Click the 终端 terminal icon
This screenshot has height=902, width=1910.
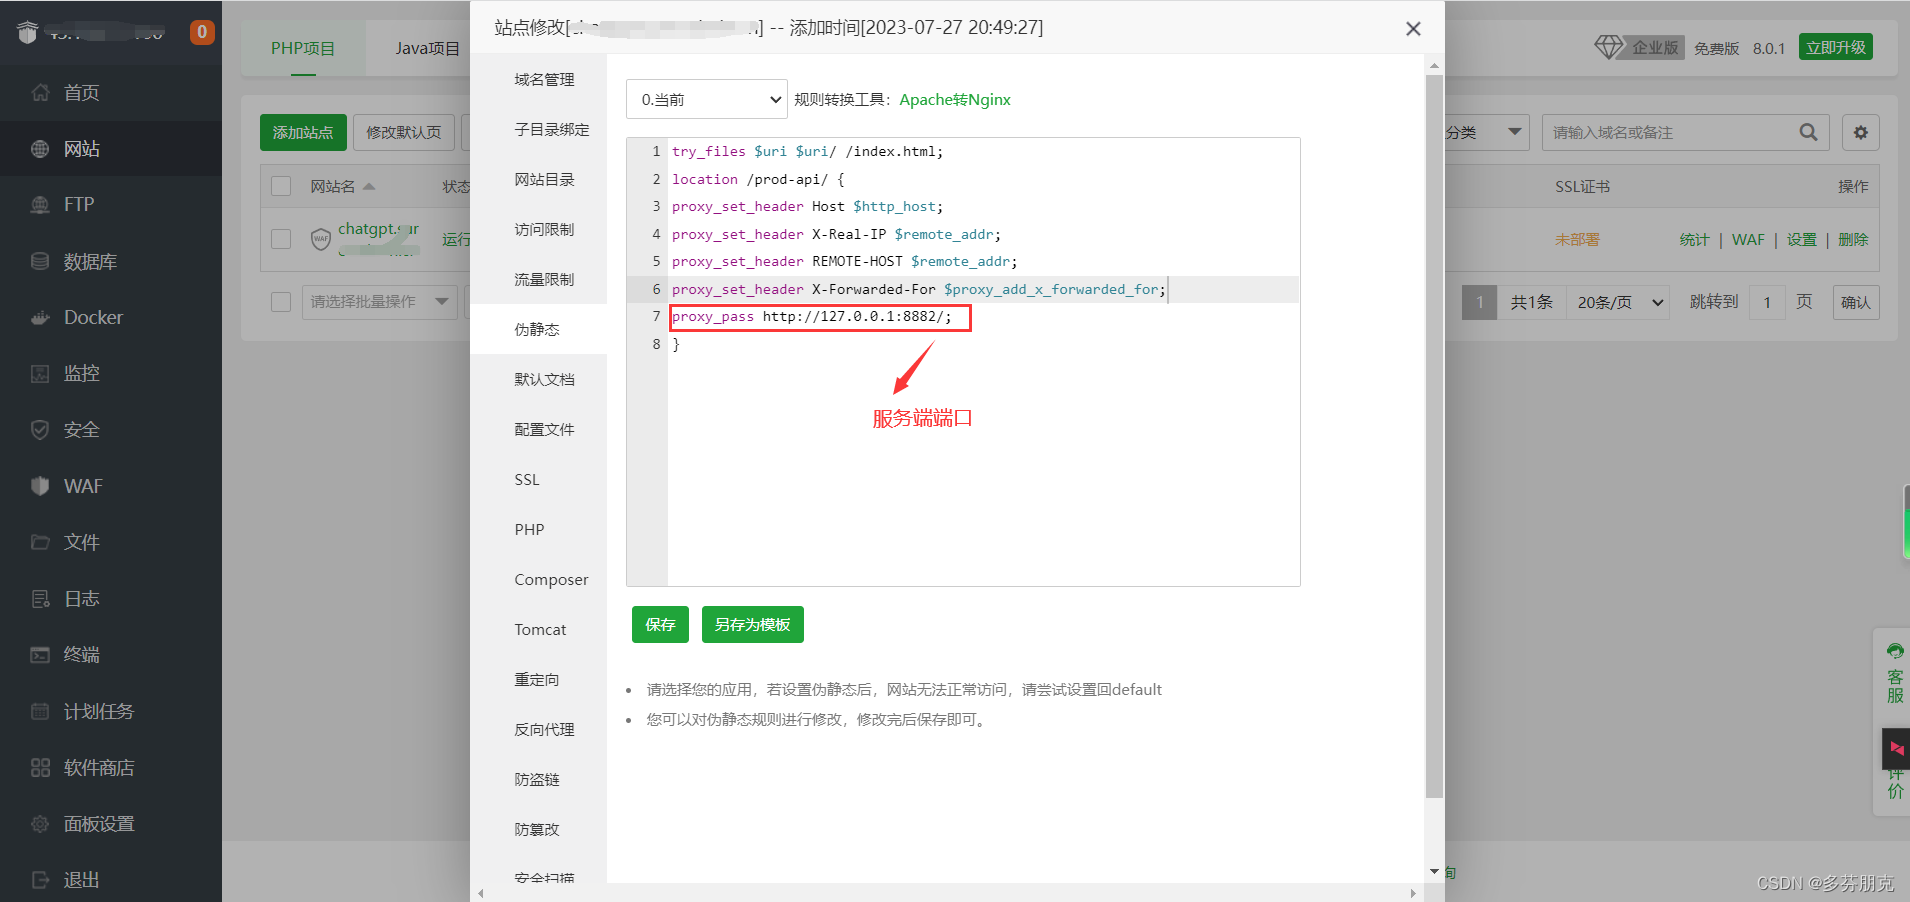point(40,655)
